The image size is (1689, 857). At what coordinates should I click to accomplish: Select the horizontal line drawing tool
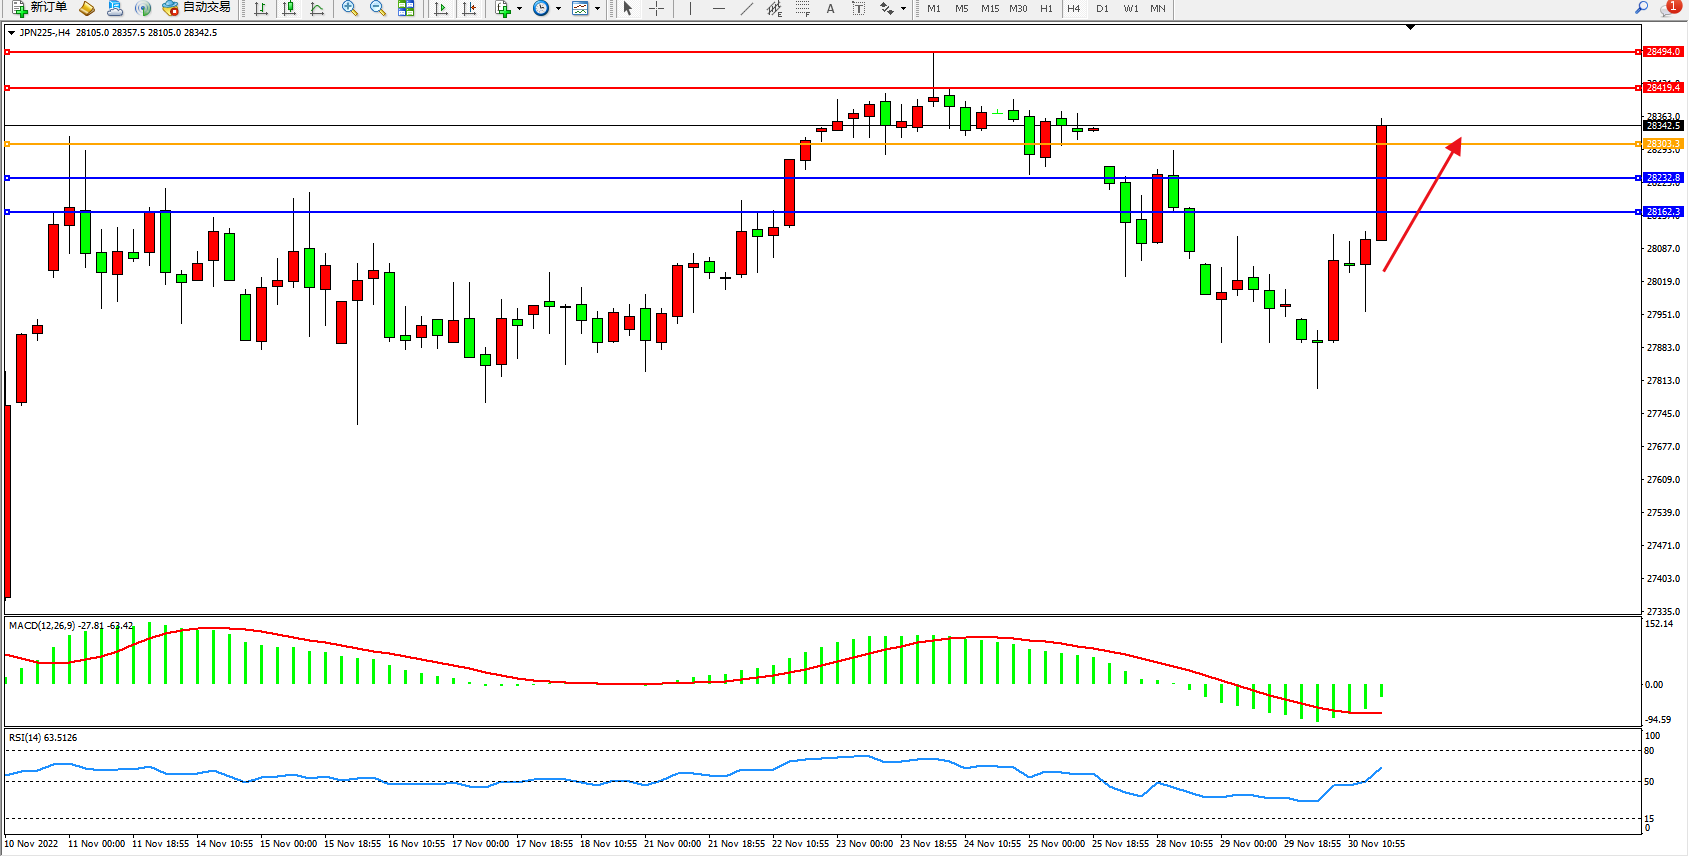(718, 8)
